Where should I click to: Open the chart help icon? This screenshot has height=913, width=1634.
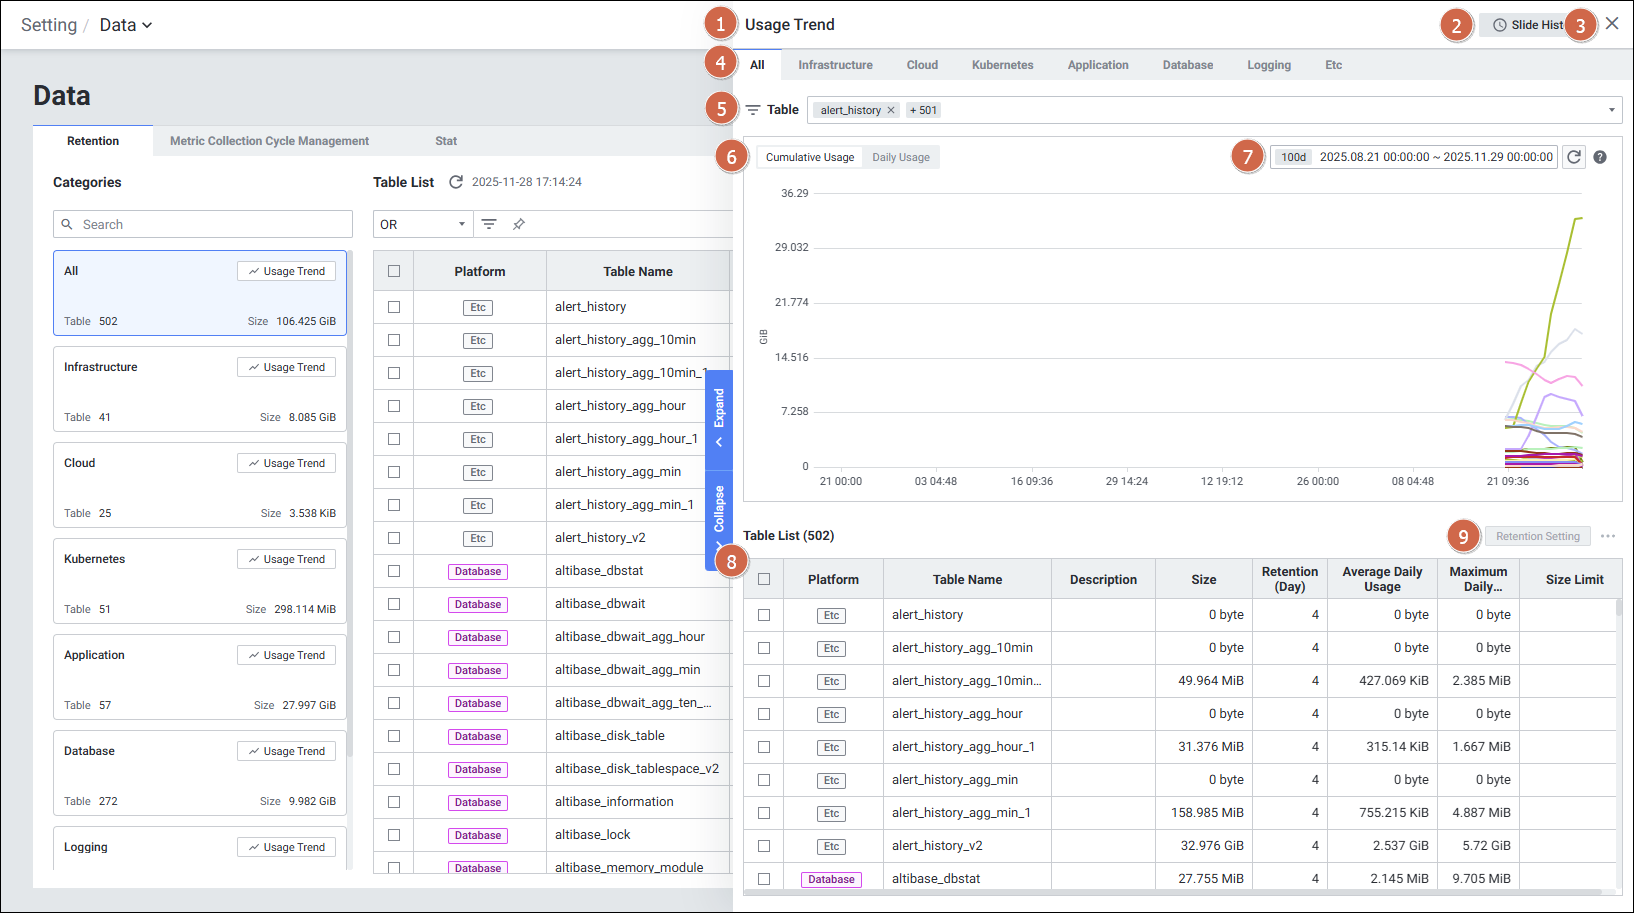(x=1600, y=157)
